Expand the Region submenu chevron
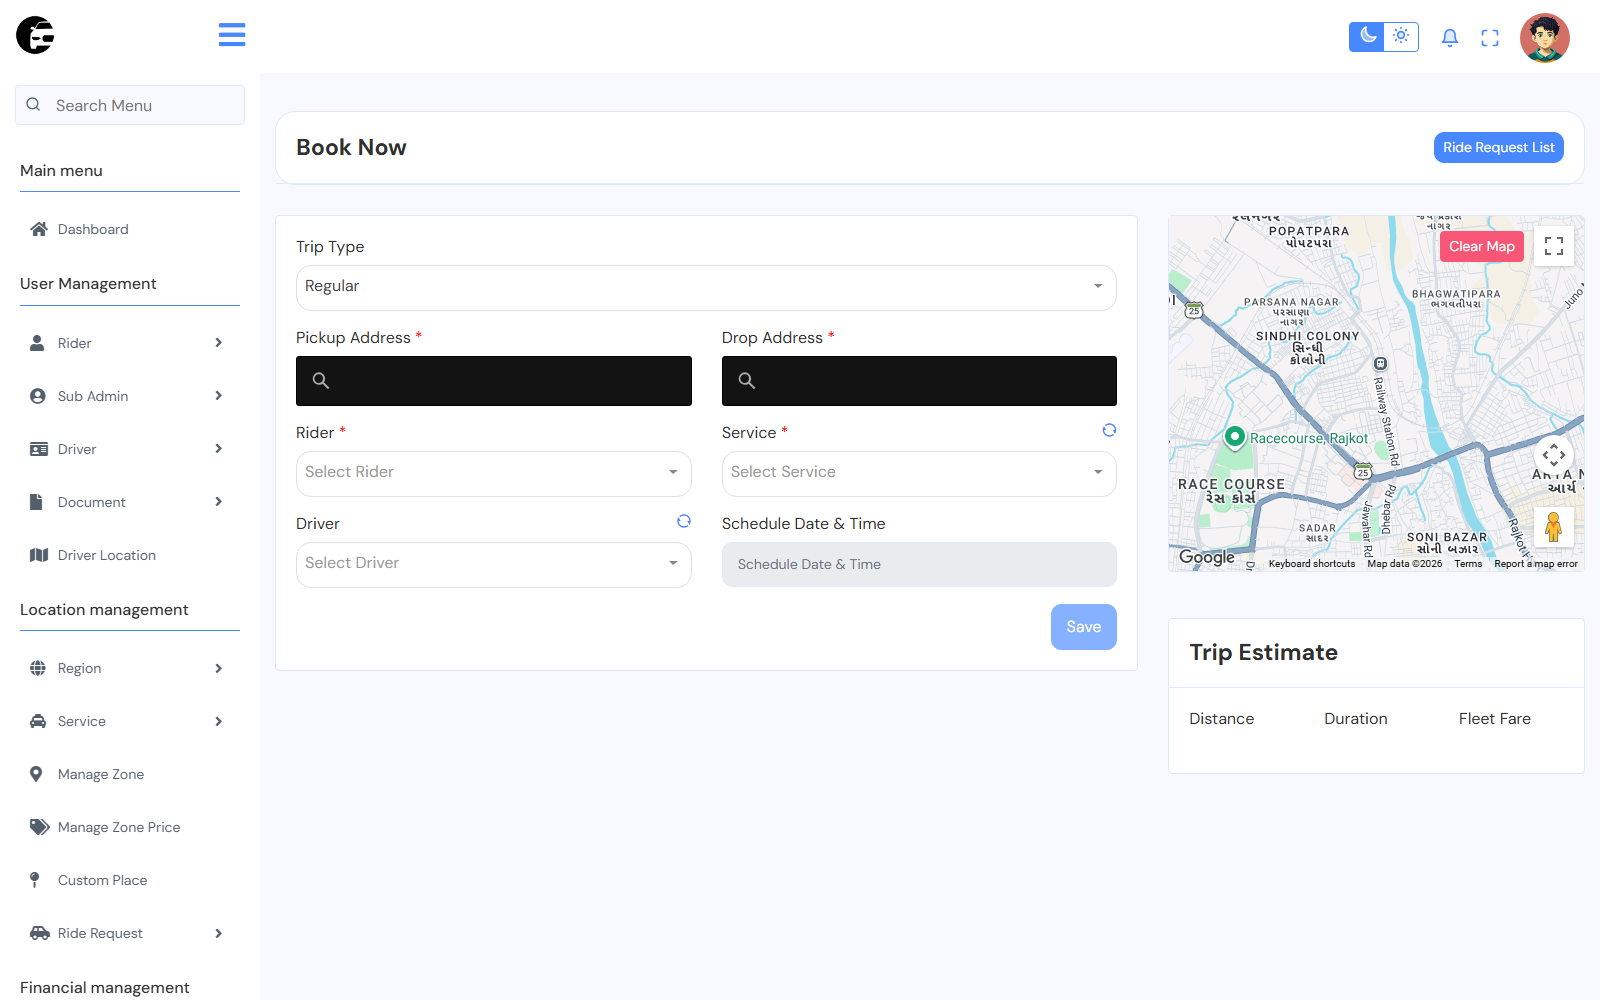The image size is (1600, 1000). tap(218, 668)
